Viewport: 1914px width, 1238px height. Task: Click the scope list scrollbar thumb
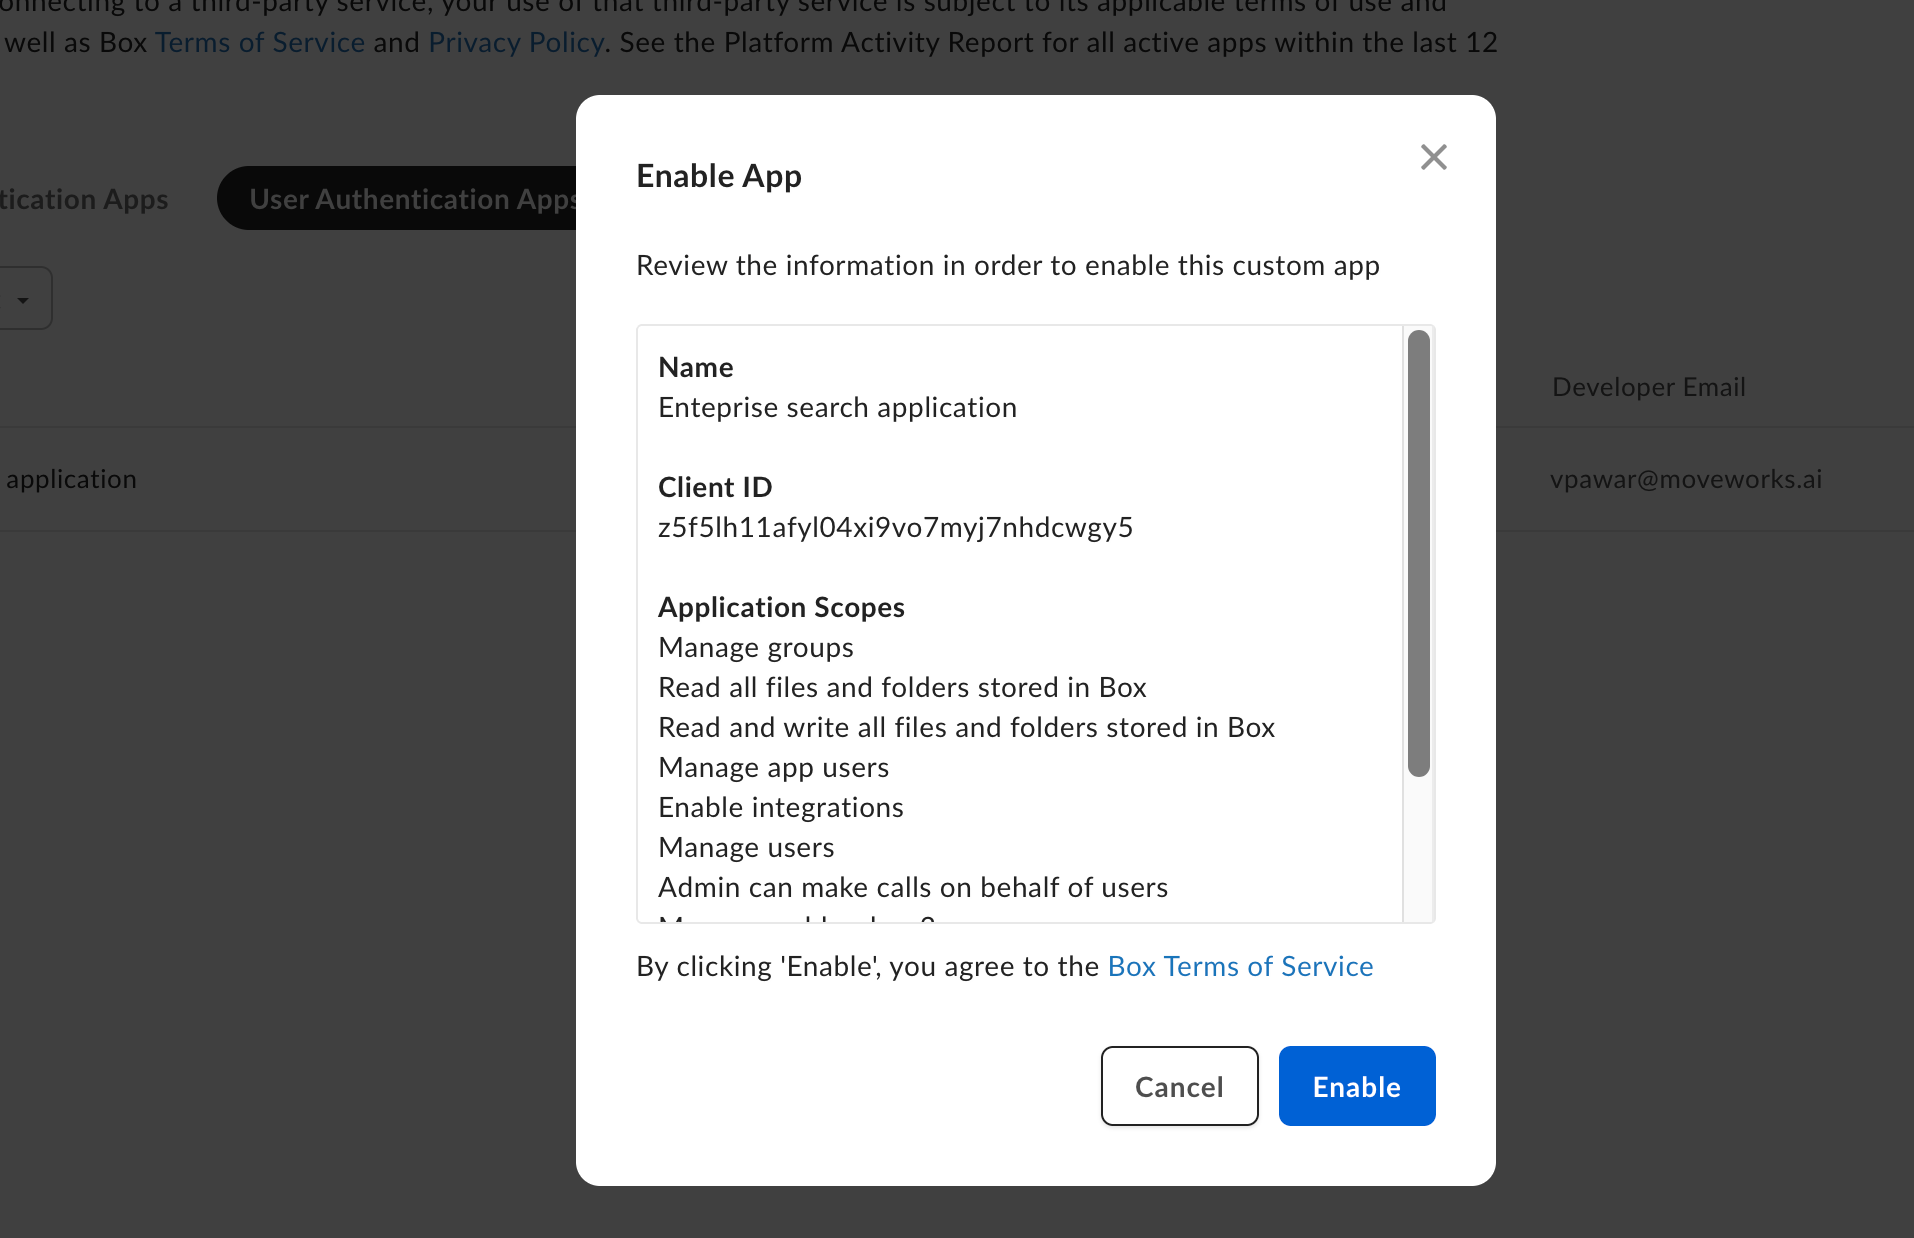1418,553
